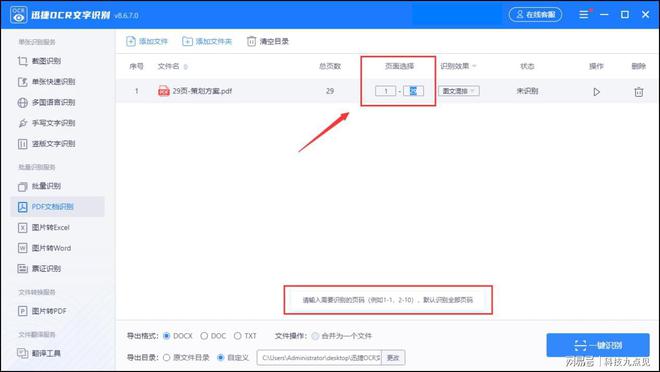Viewport: 660px width, 372px height.
Task: Delete the PDF row with trash icon
Action: [x=639, y=92]
